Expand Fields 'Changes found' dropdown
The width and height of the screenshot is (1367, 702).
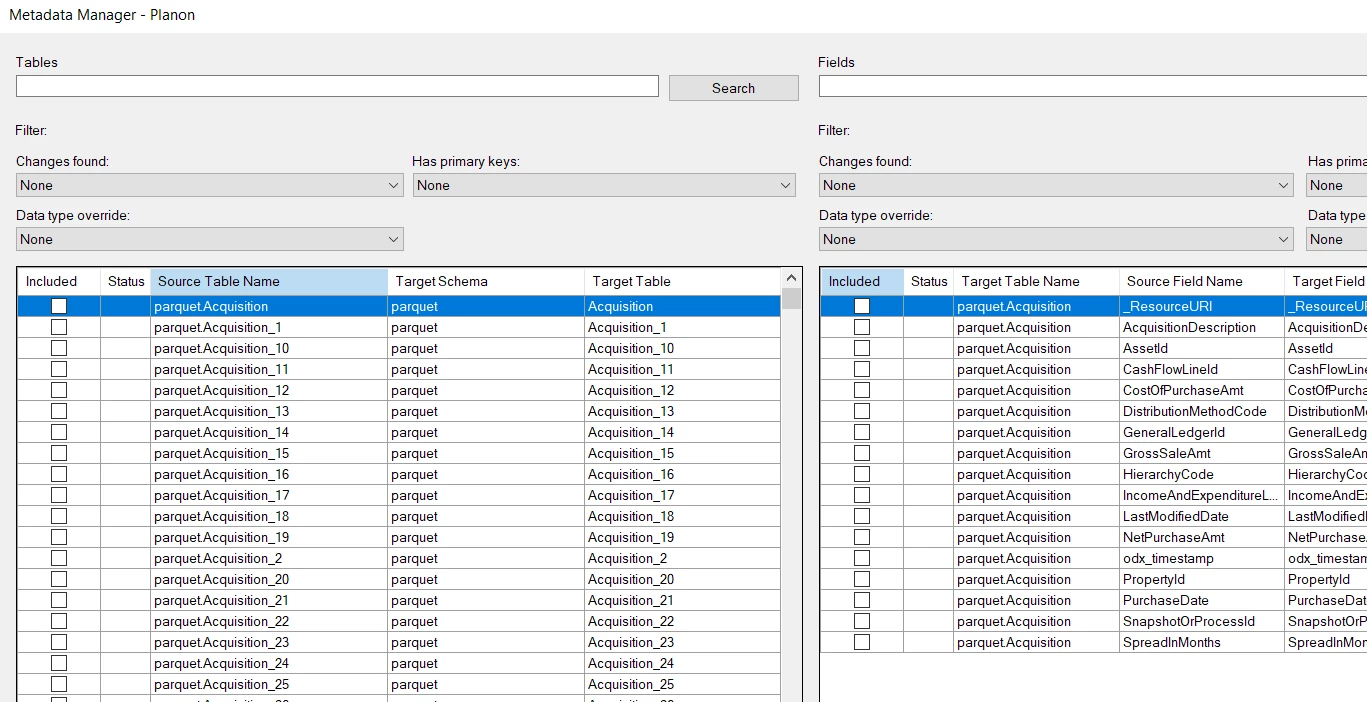tap(1056, 185)
